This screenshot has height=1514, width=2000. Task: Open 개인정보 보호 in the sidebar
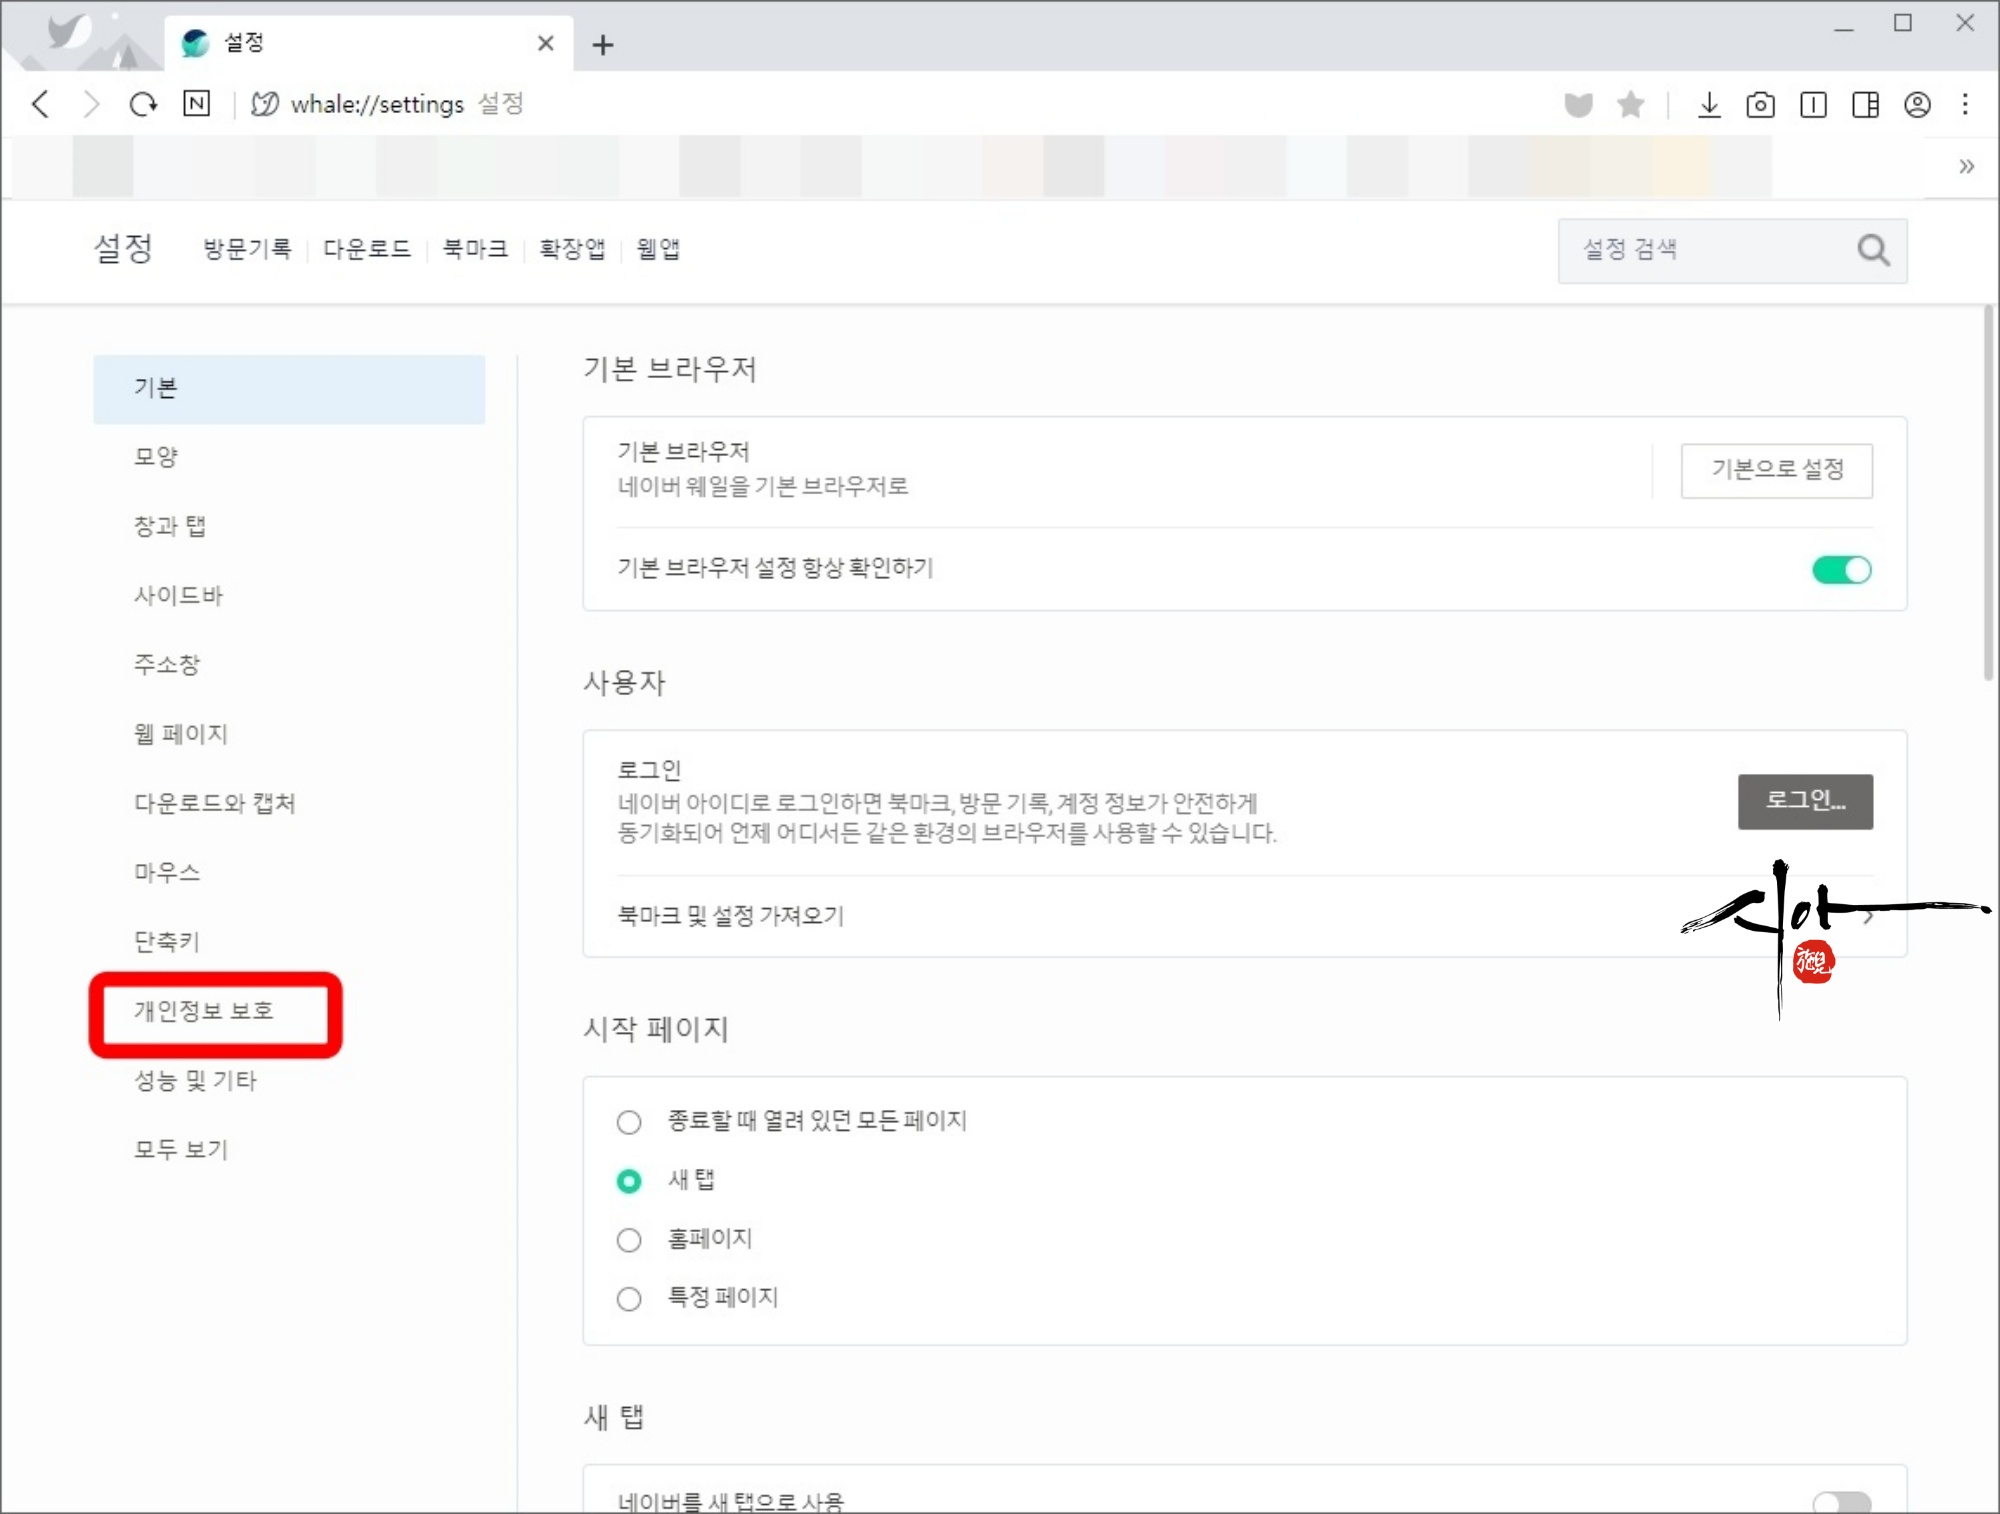[204, 1011]
